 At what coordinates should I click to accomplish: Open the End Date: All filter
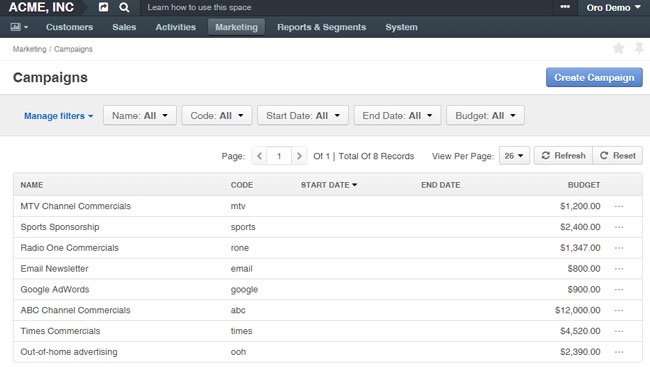397,116
